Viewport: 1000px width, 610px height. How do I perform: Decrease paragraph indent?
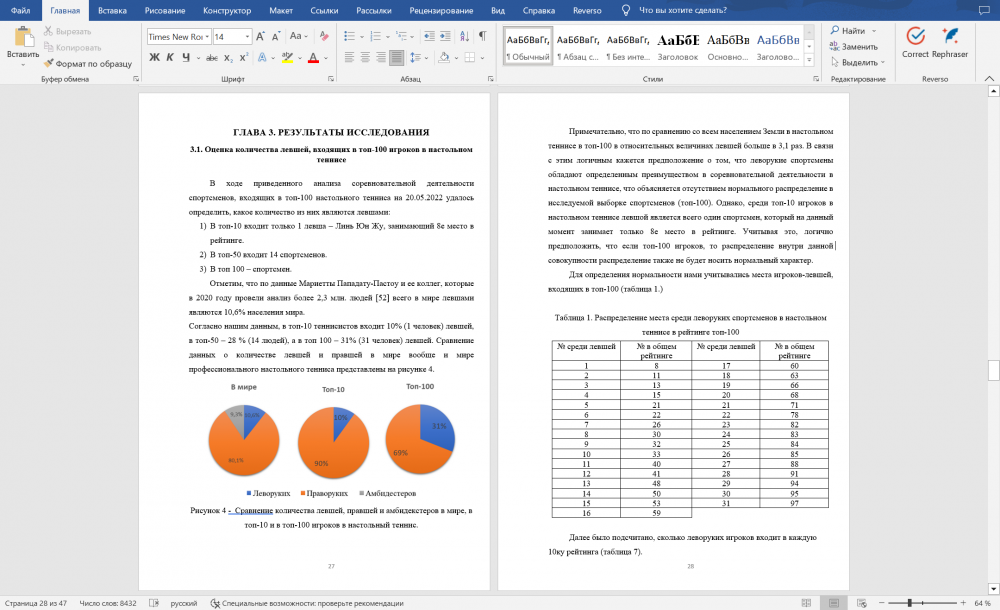[429, 36]
